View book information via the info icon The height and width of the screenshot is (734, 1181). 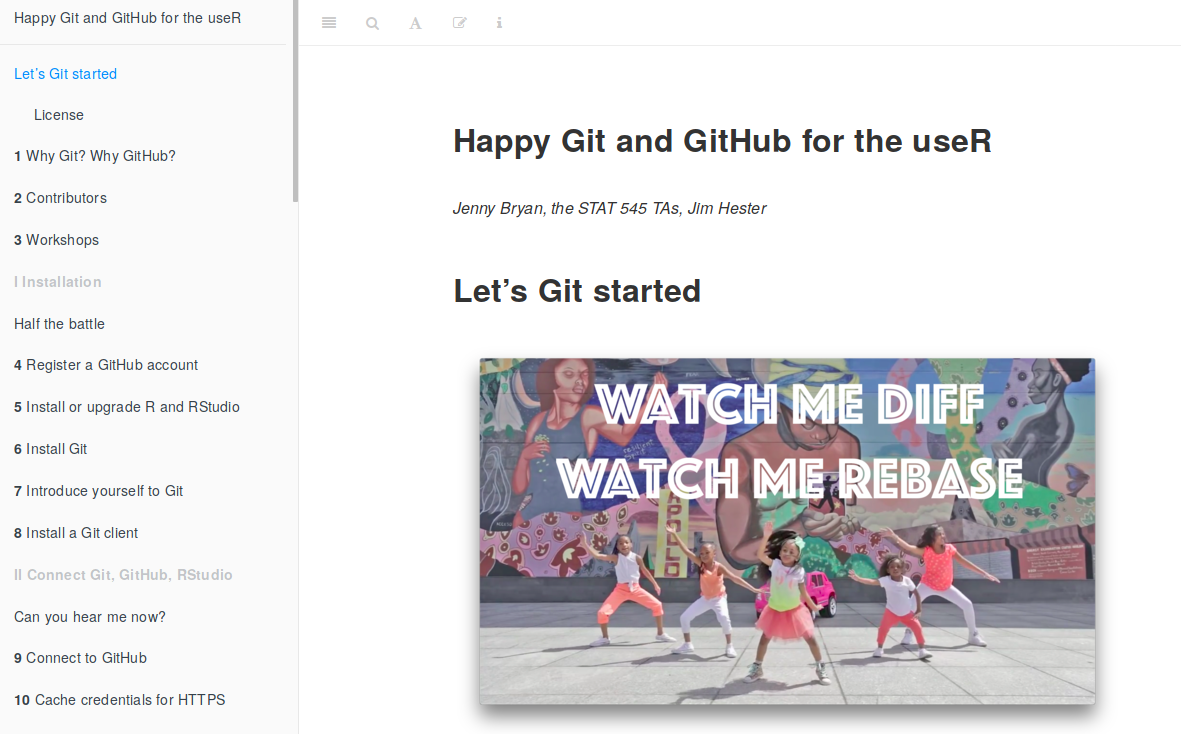pos(499,23)
